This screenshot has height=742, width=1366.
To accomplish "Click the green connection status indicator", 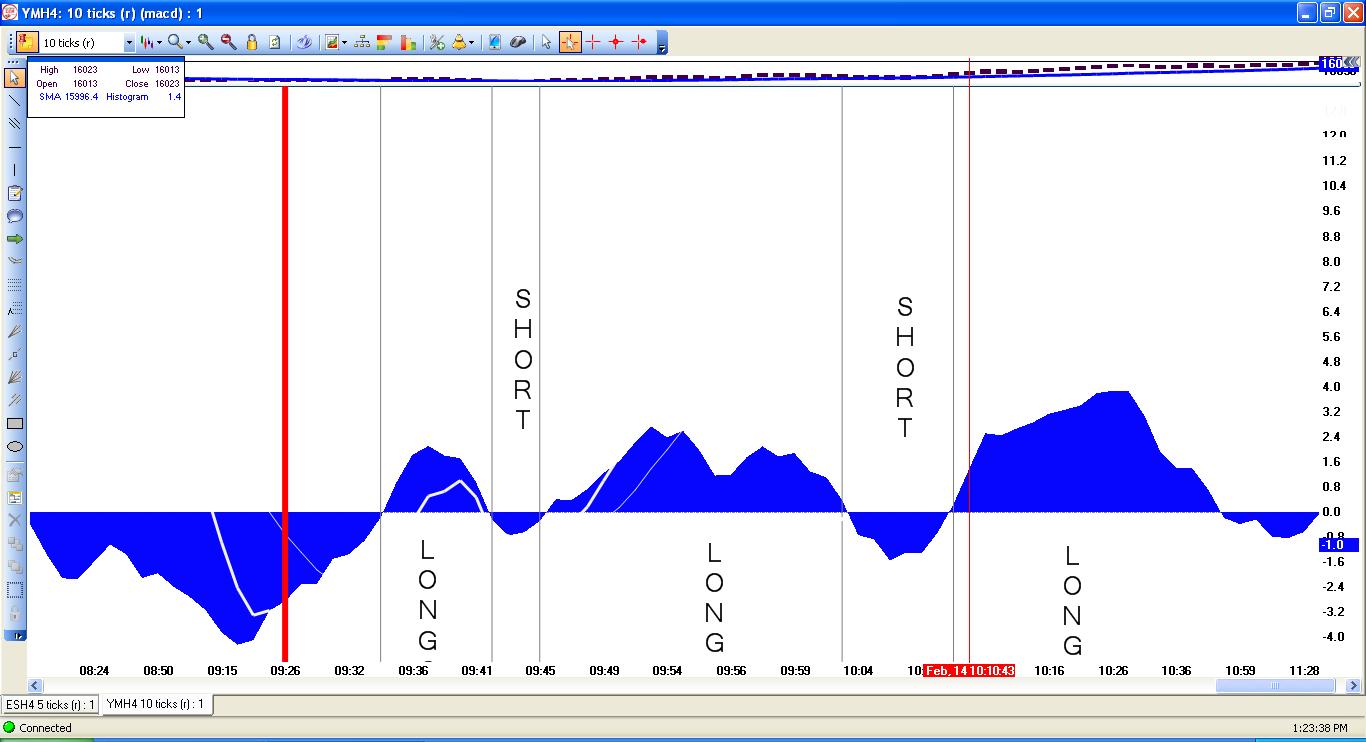I will [x=10, y=728].
